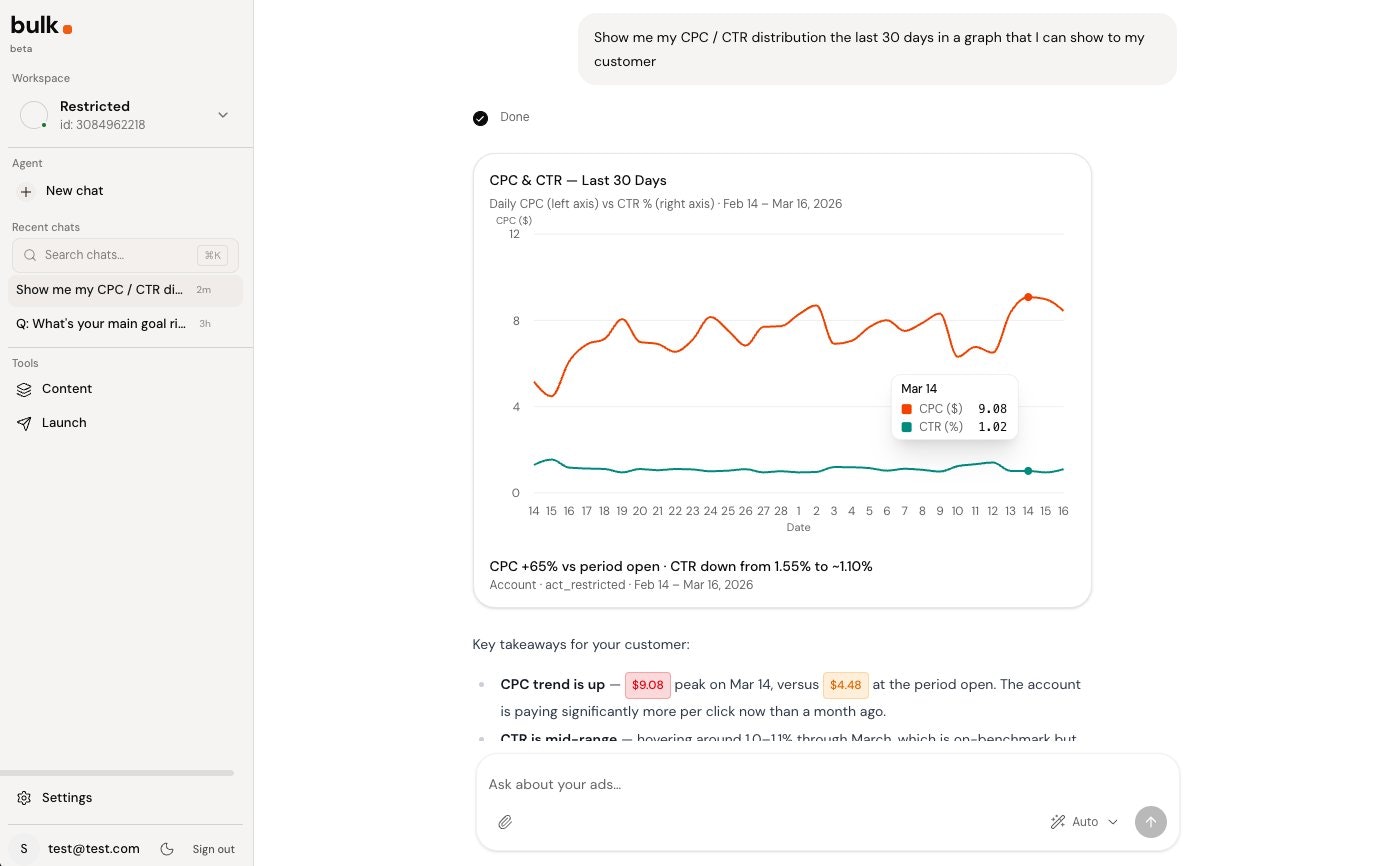Click Sign out
Screen dimensions: 1389x866
click(213, 849)
